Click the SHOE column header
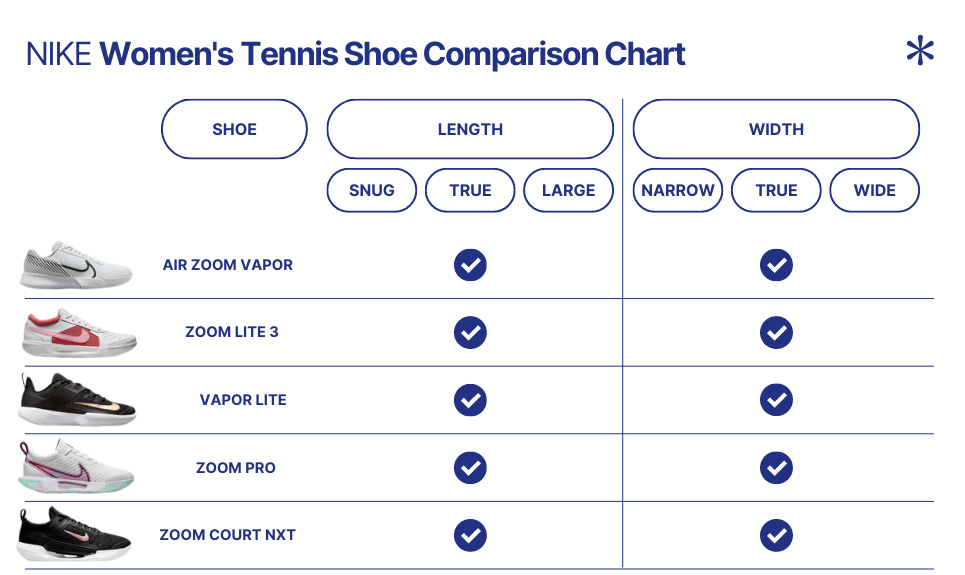This screenshot has height=575, width=965. point(234,129)
